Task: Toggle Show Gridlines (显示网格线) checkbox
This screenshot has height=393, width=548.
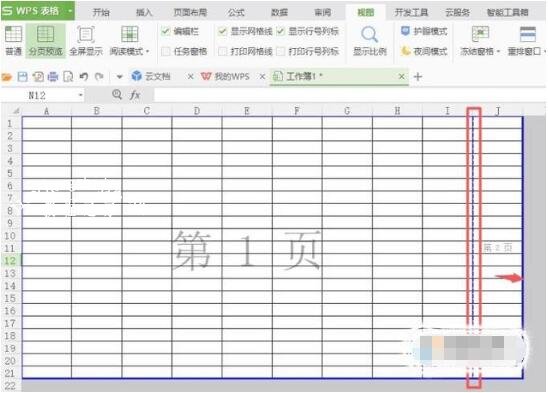Action: pos(222,31)
